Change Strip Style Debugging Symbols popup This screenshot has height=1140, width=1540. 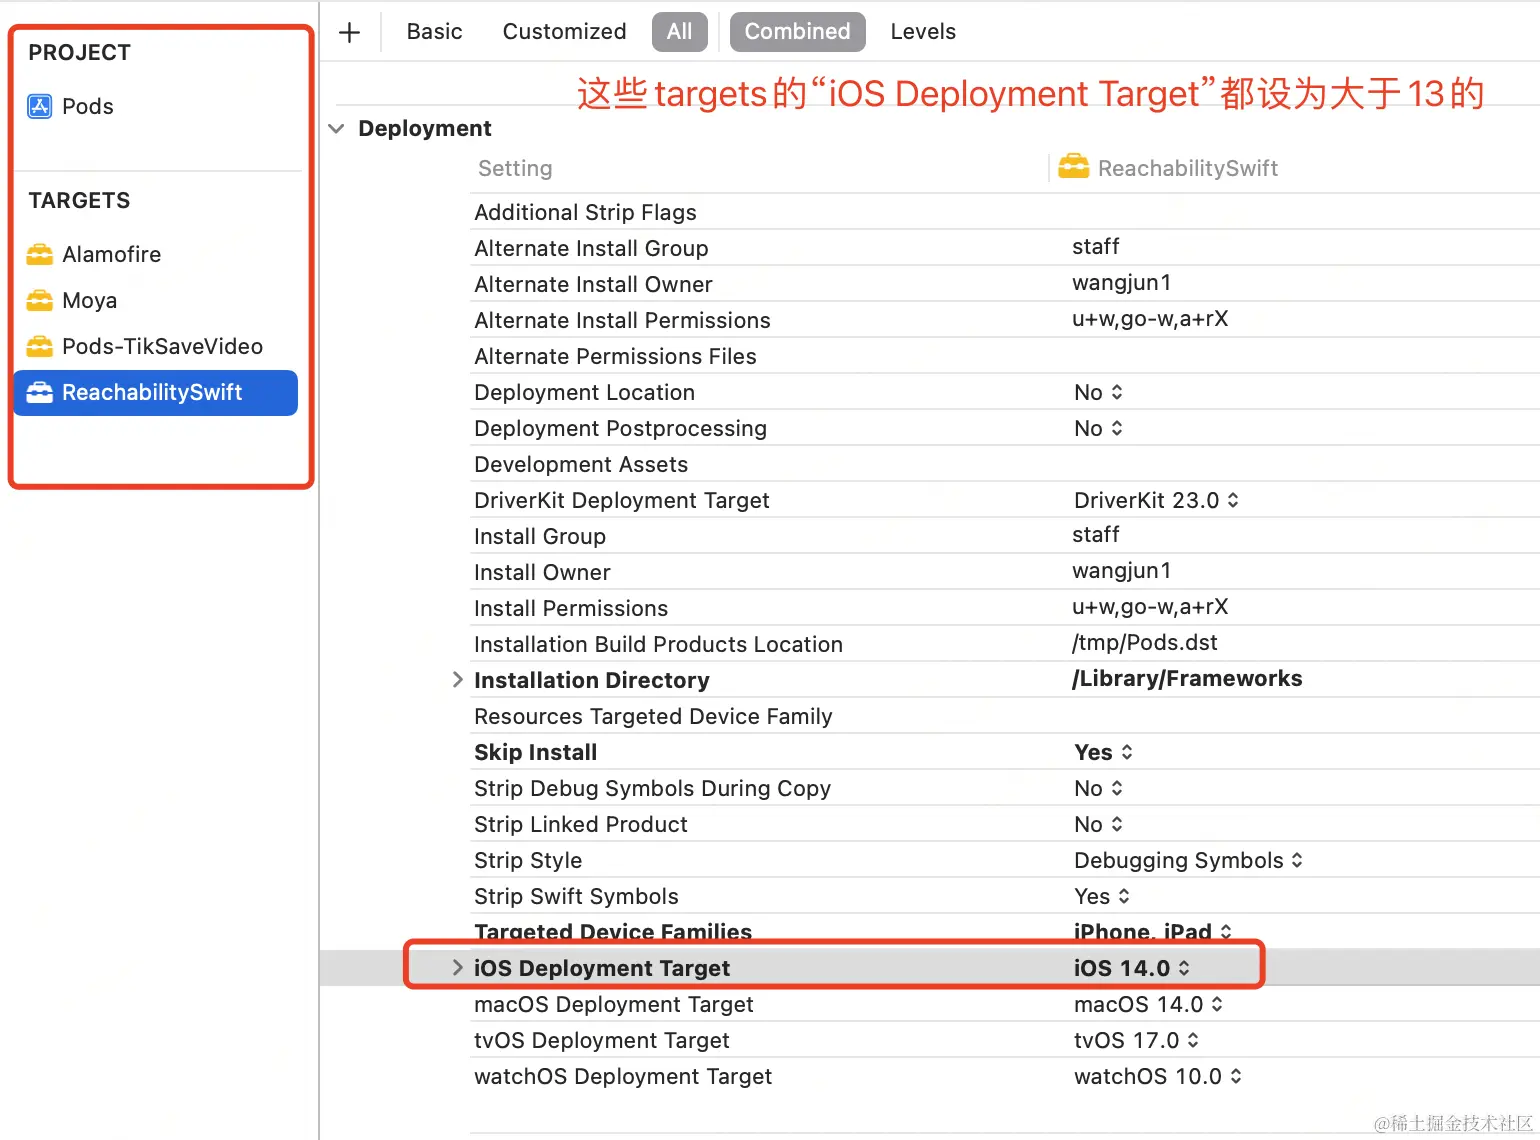point(1188,860)
